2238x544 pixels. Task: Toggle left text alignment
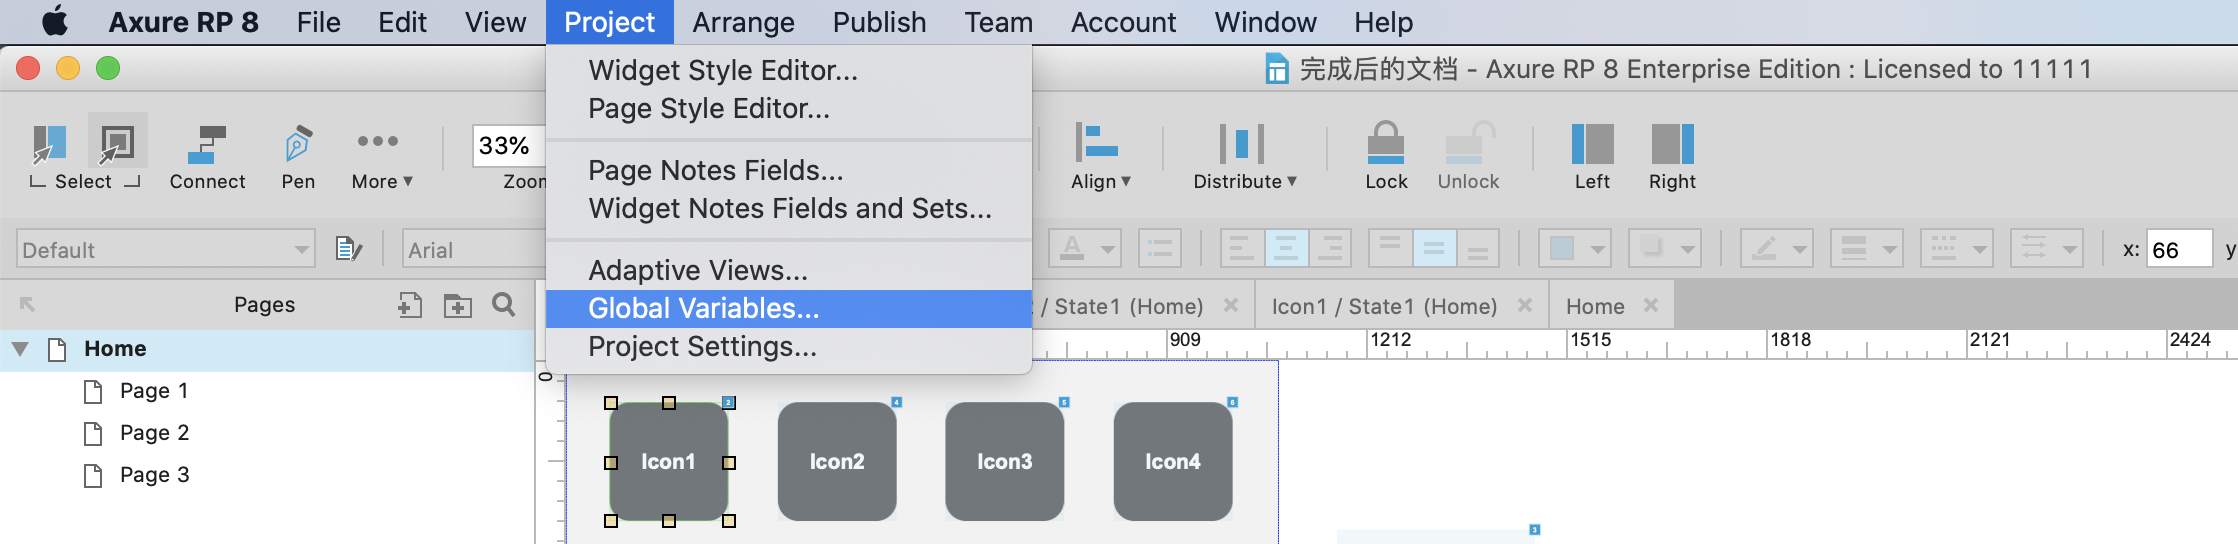click(1242, 248)
